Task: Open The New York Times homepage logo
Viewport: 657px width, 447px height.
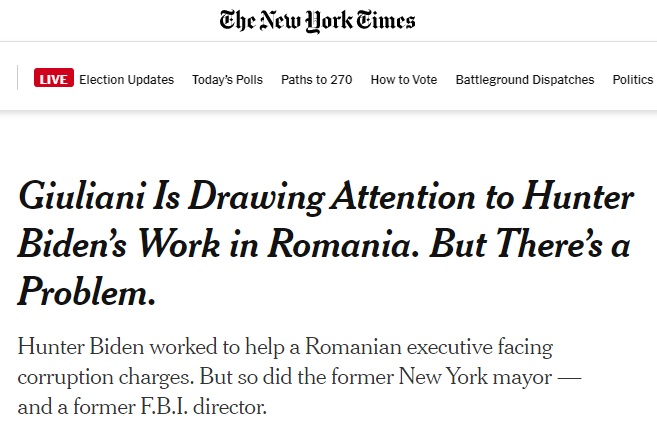Action: coord(317,21)
